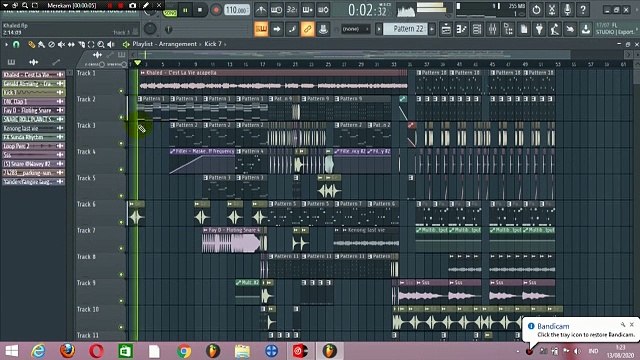Toggle the 3-2-1 countdown before recording

[x=292, y=10]
